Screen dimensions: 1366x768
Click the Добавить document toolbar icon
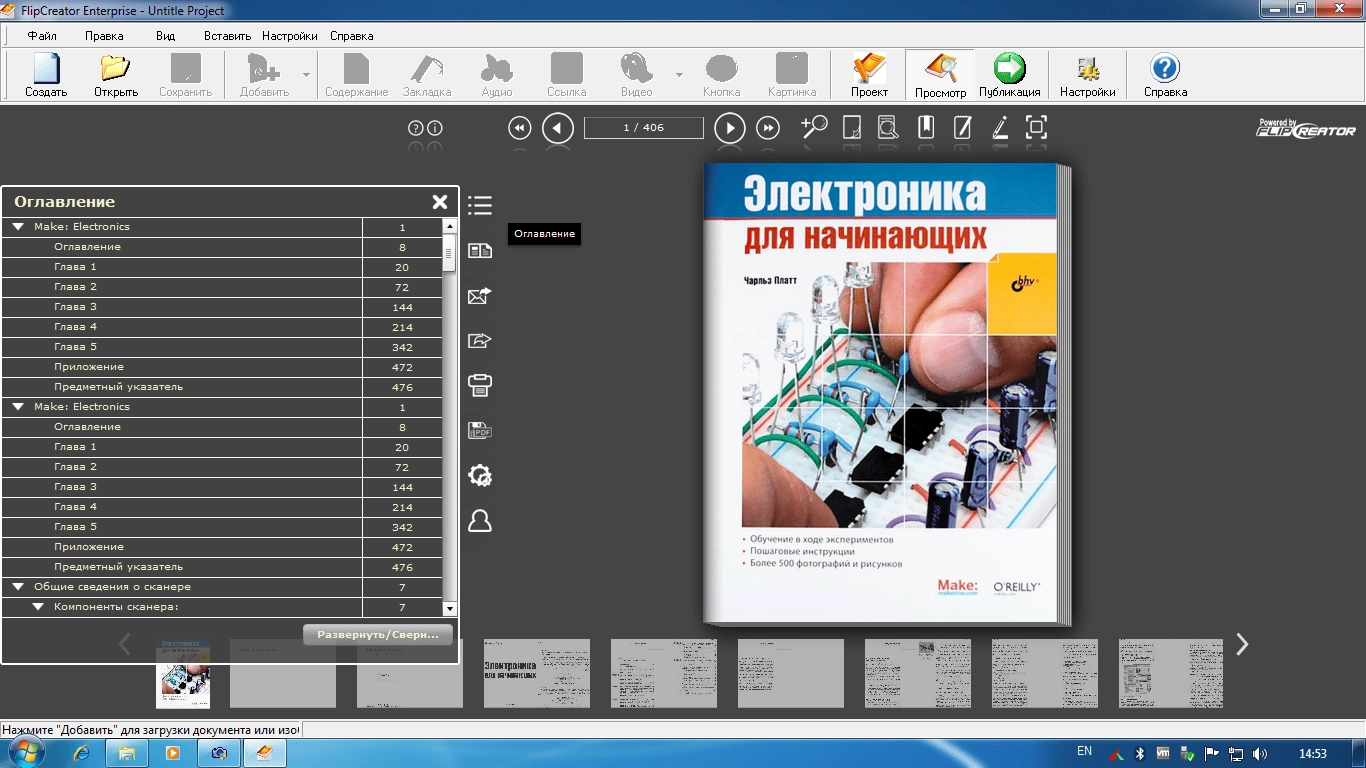[x=264, y=75]
